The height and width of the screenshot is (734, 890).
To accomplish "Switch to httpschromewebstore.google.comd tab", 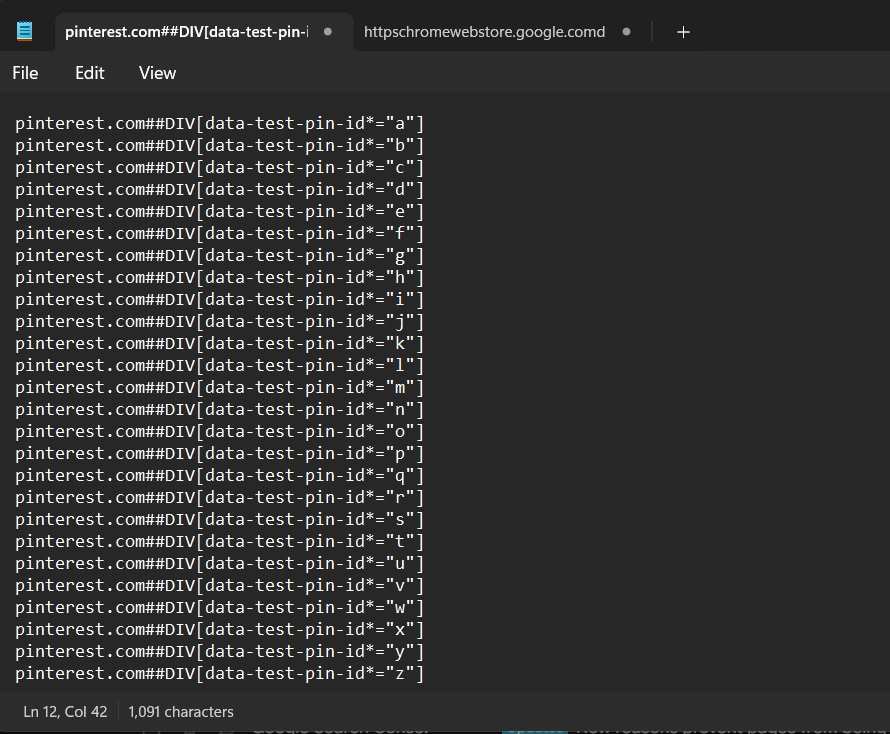I will click(484, 32).
